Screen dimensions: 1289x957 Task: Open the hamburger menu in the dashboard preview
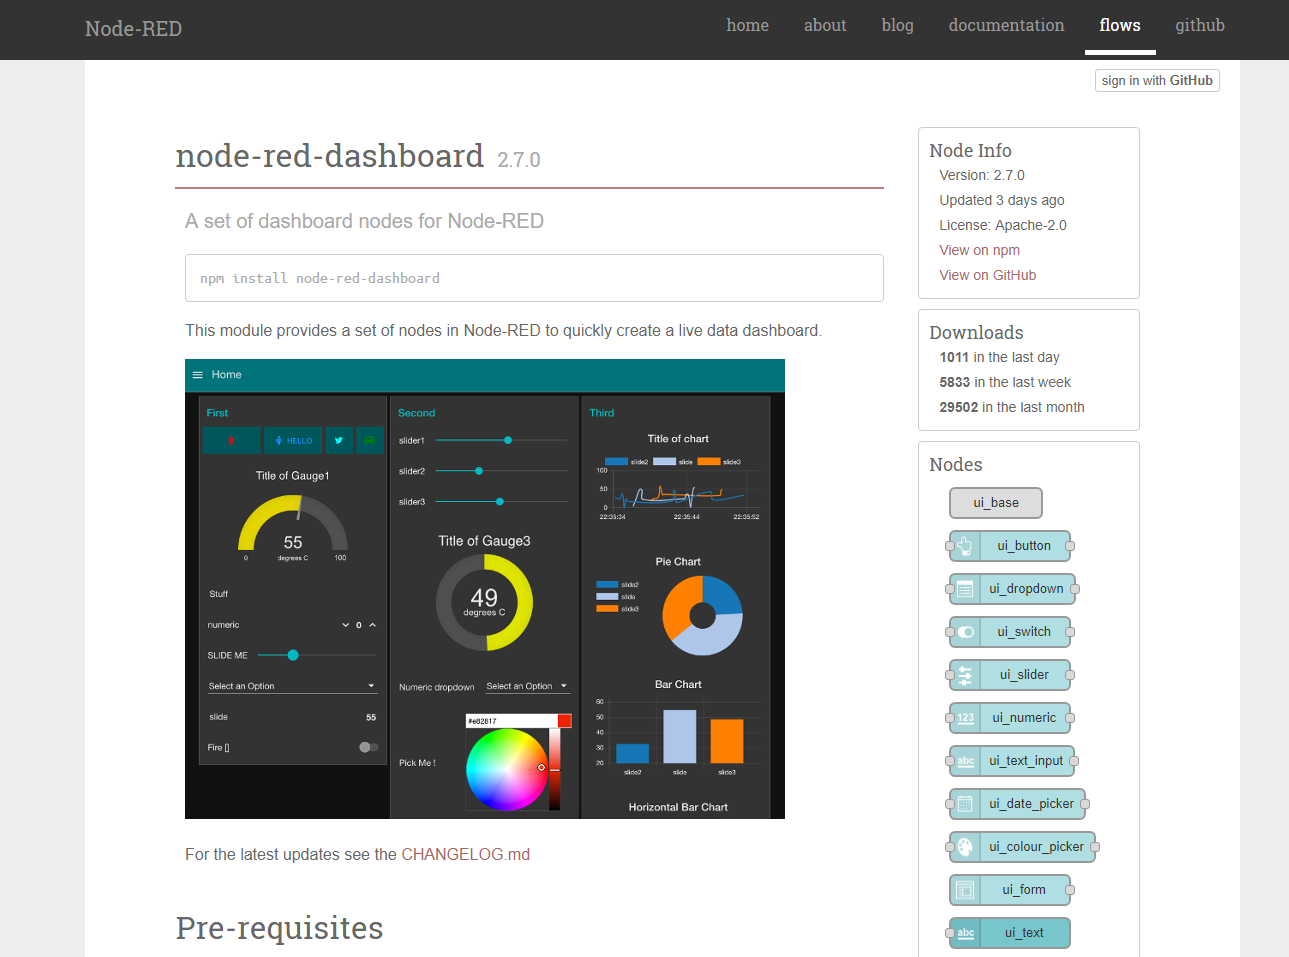[198, 374]
